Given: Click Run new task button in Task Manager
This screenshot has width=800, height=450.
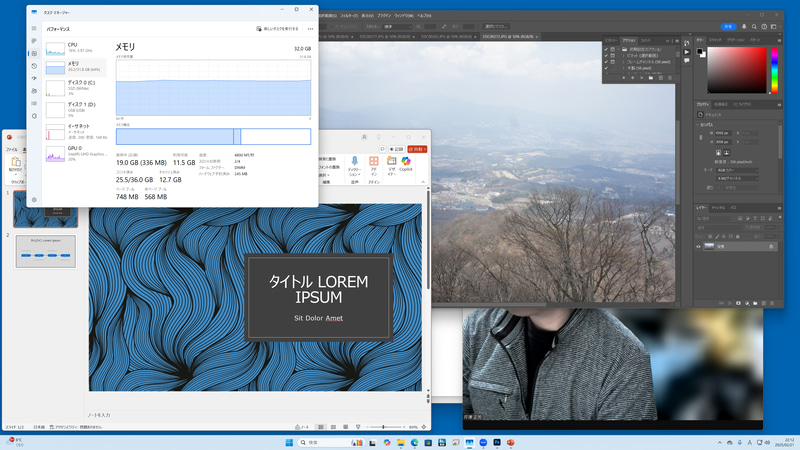Looking at the screenshot, I should point(277,29).
